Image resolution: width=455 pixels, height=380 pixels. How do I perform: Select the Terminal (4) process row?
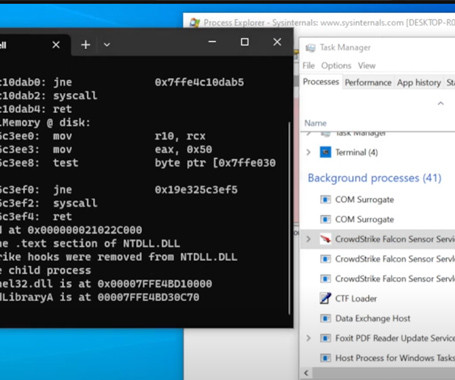377,152
